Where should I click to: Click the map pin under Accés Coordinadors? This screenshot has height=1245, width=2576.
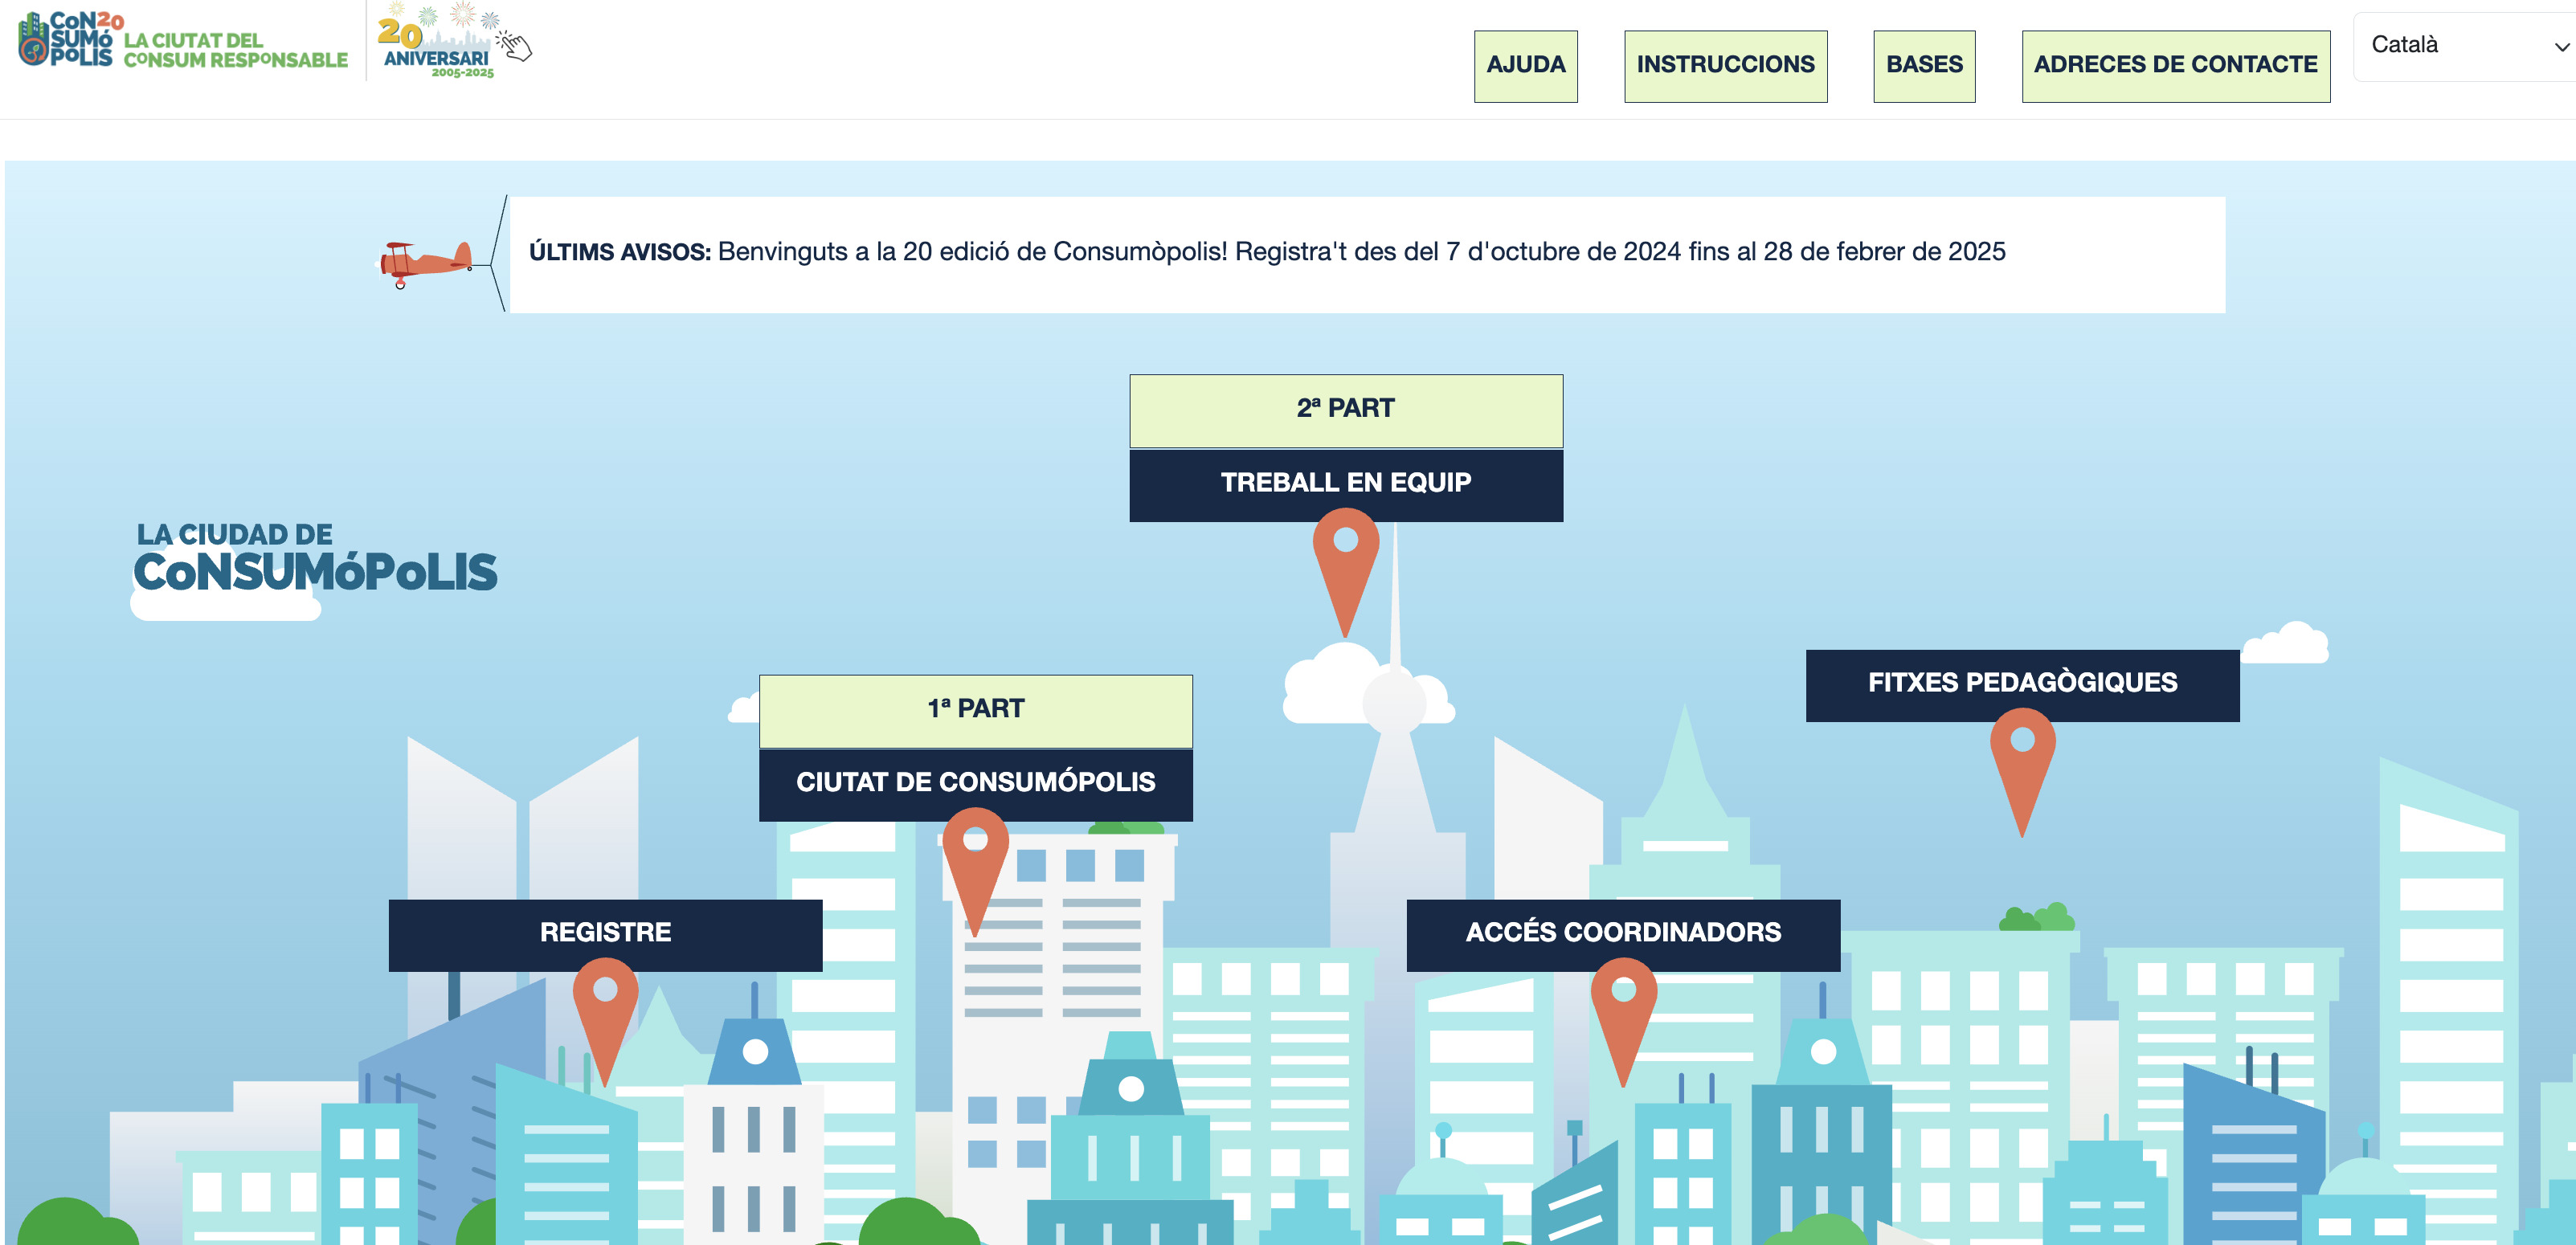[1623, 1022]
